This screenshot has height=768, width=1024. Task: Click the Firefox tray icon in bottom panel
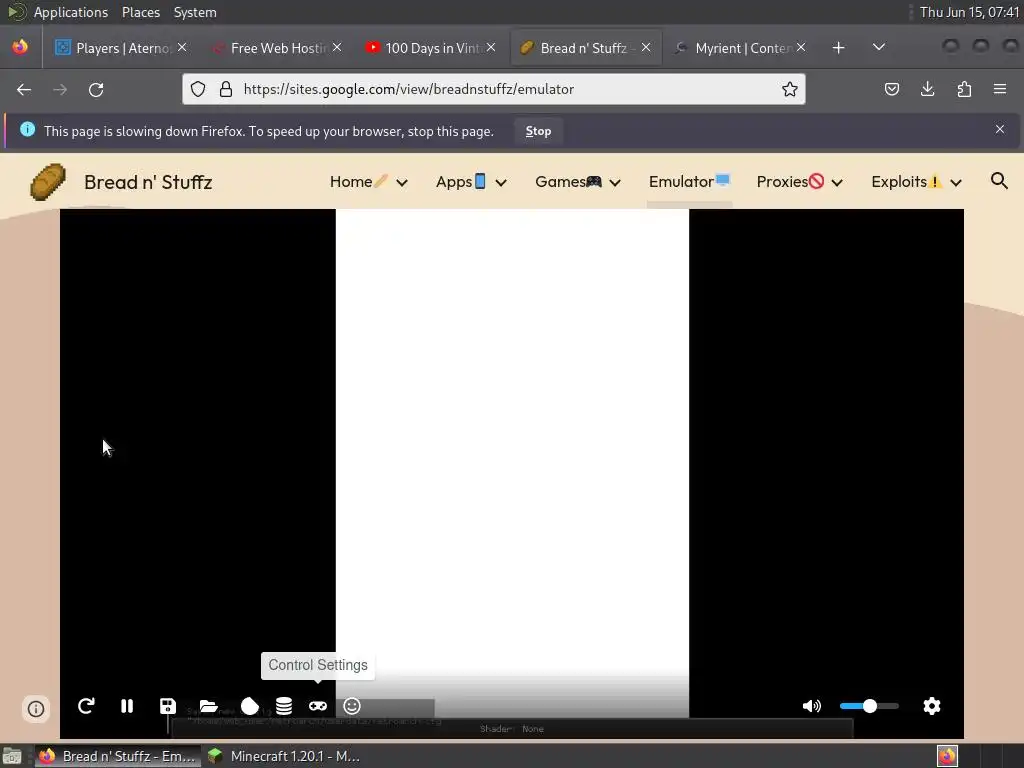coord(948,756)
